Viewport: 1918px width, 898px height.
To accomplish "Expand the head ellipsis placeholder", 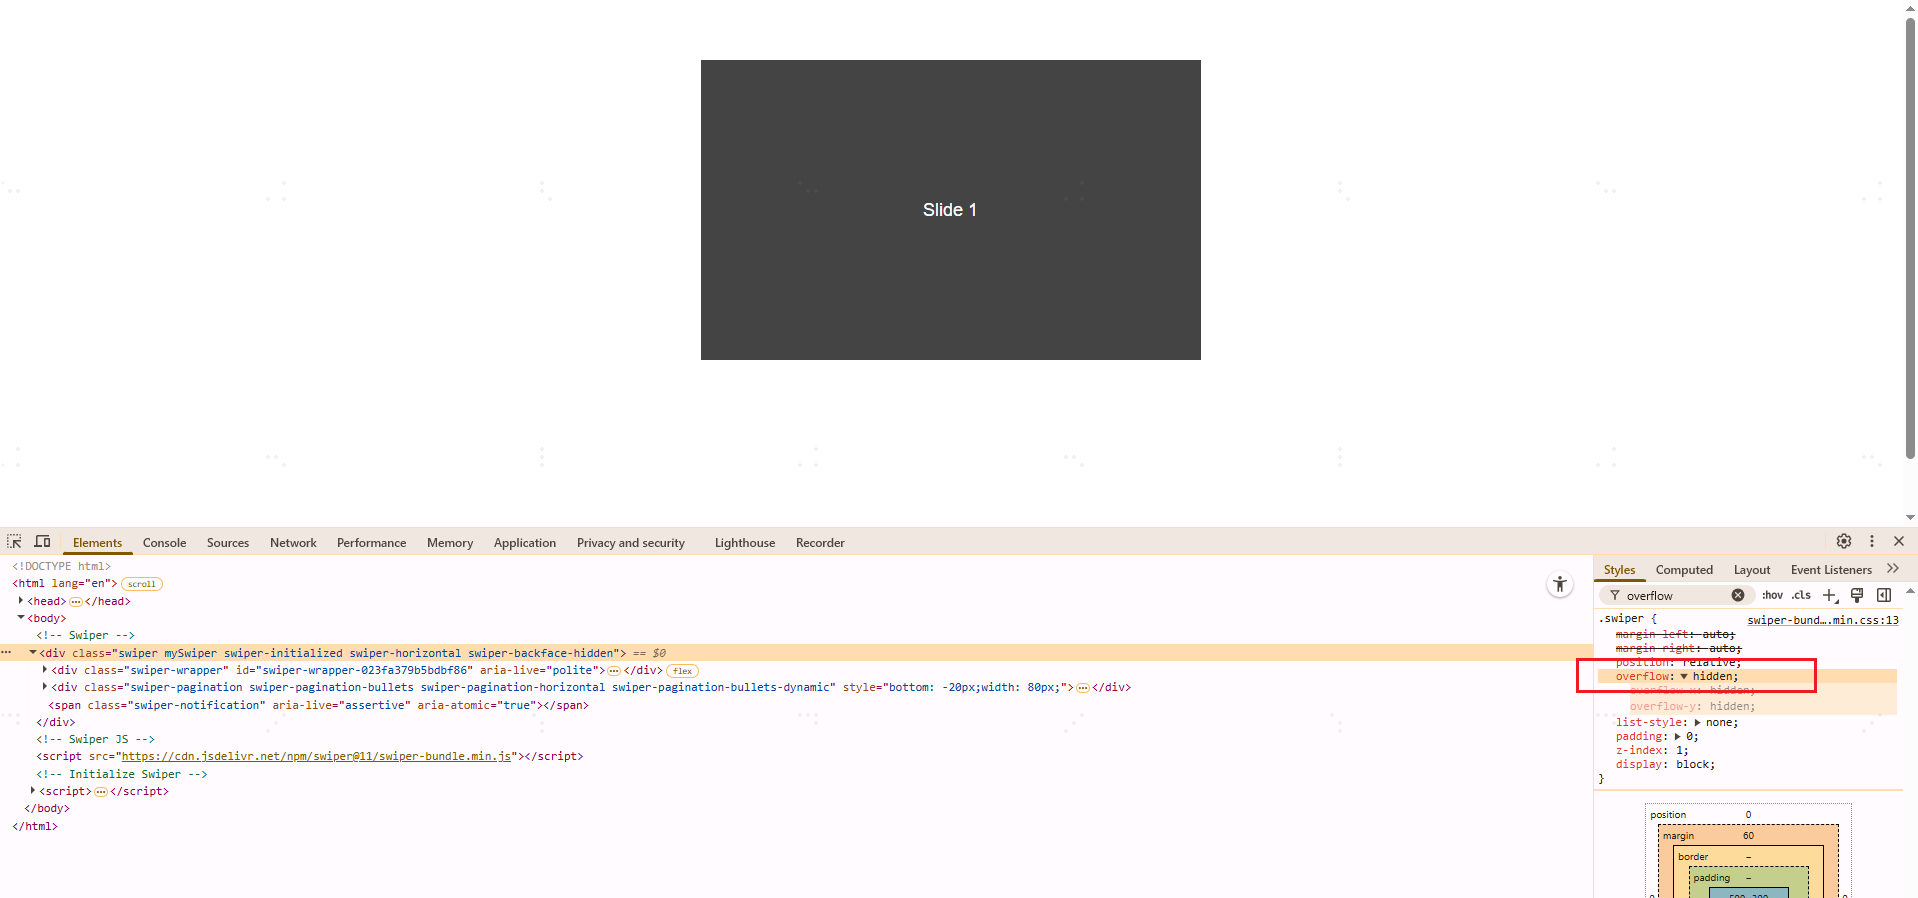I will pyautogui.click(x=76, y=601).
